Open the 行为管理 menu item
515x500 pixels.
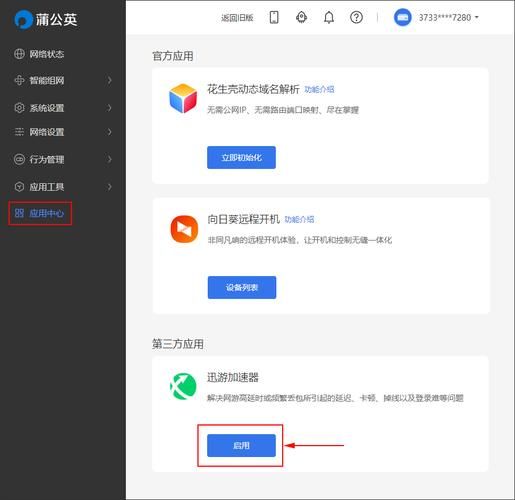click(47, 159)
